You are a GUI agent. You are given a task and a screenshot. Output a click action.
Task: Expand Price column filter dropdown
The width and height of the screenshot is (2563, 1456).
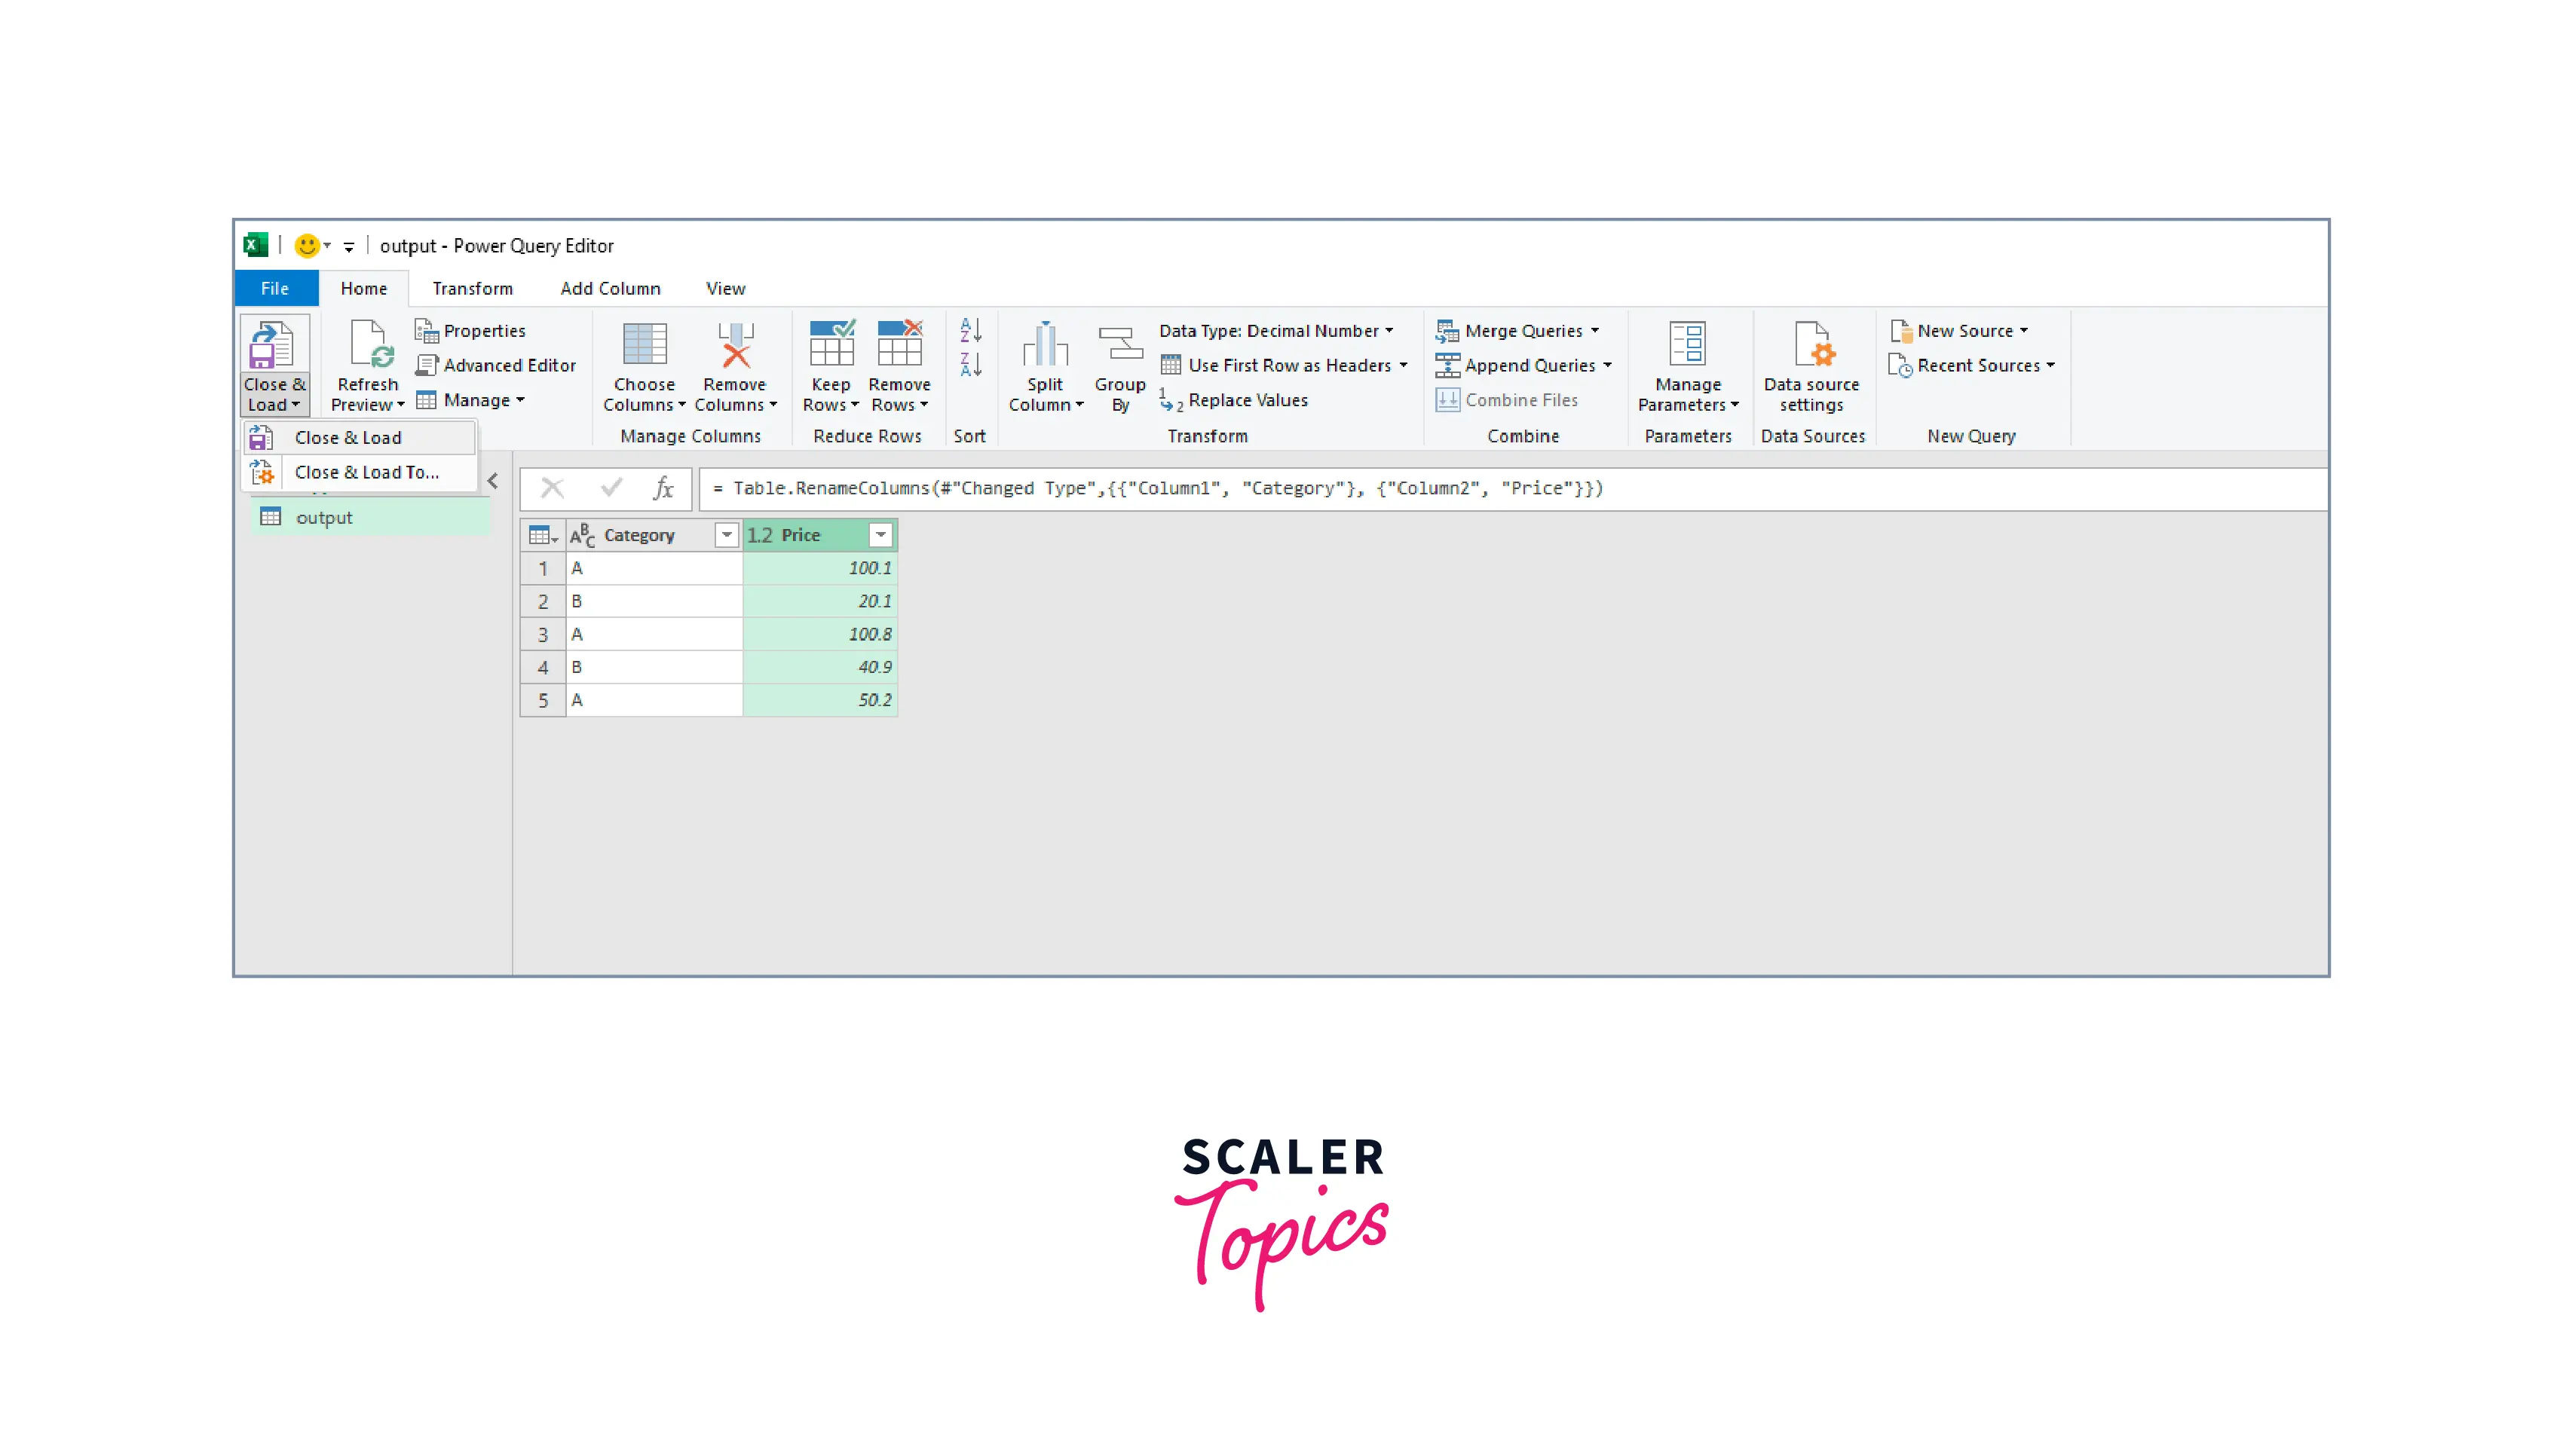880,535
